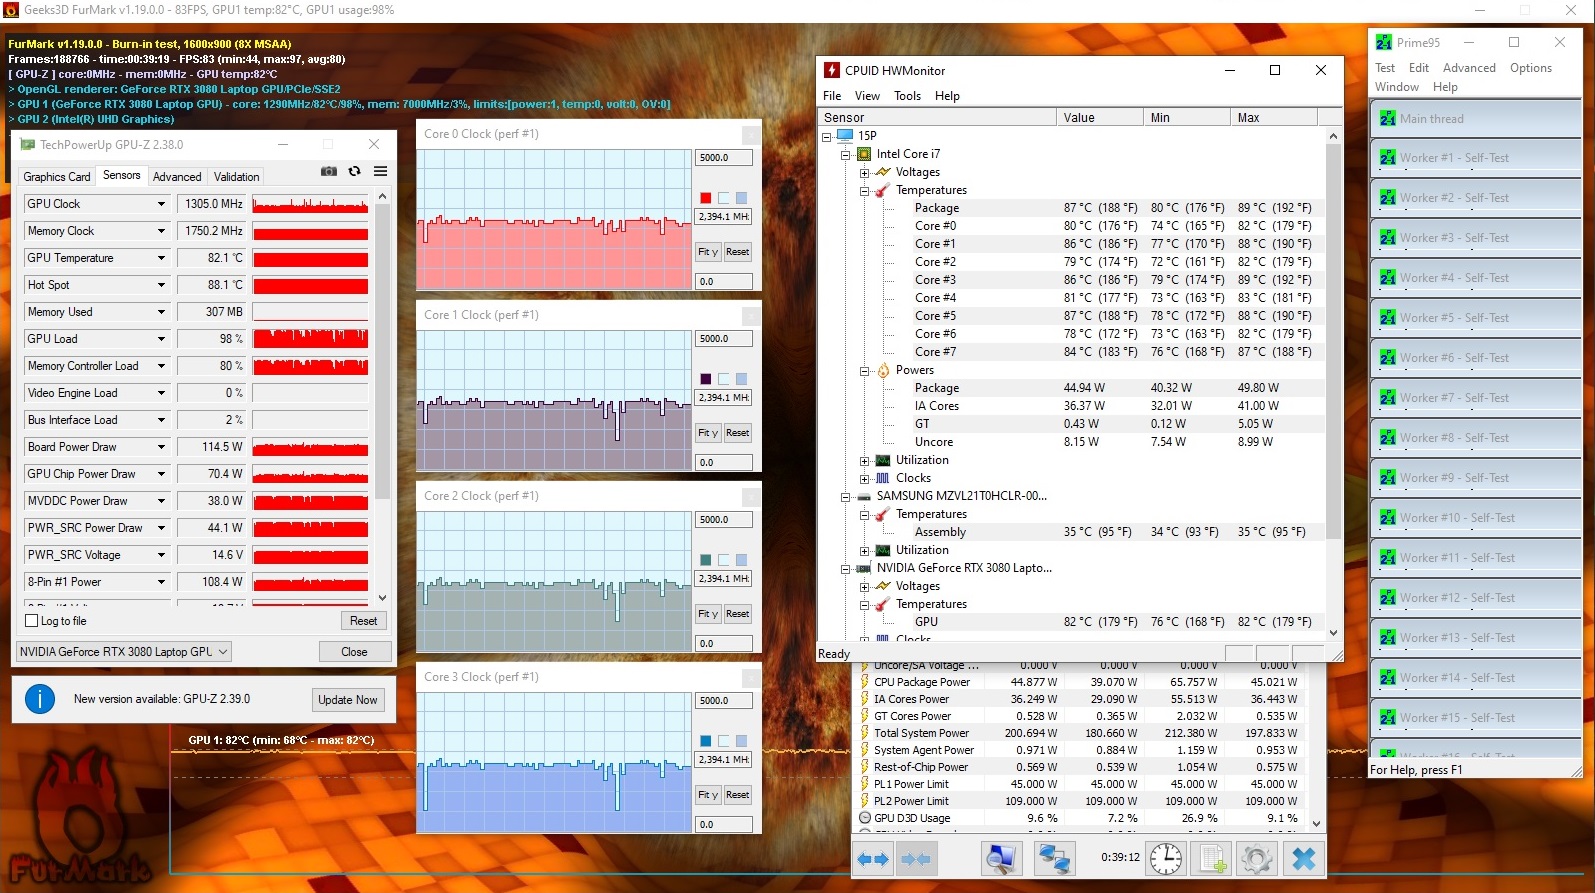Open the GPU selection dropdown in GPU-Z

coord(124,652)
